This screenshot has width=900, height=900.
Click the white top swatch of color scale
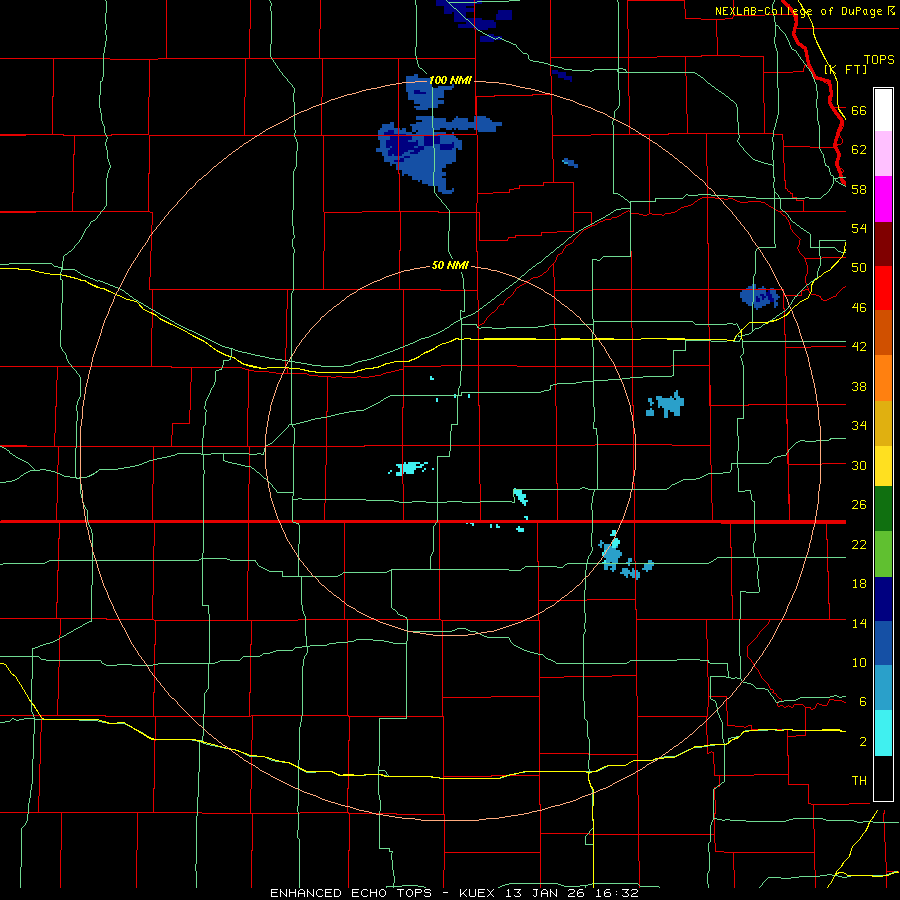click(883, 110)
